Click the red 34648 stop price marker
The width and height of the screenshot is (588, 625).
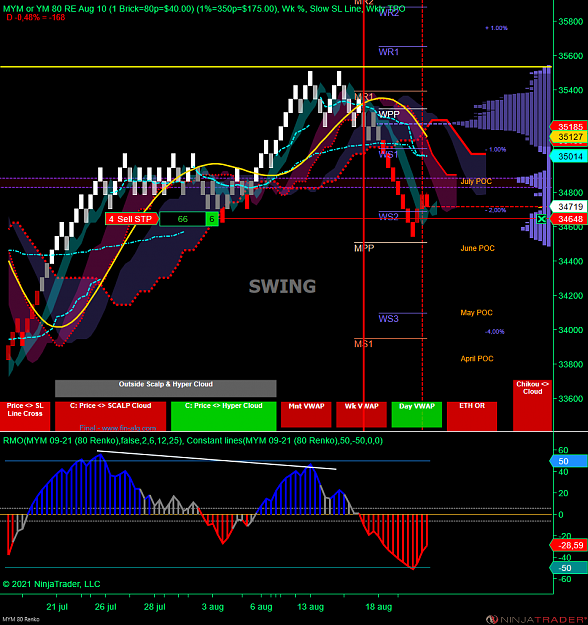coord(569,219)
